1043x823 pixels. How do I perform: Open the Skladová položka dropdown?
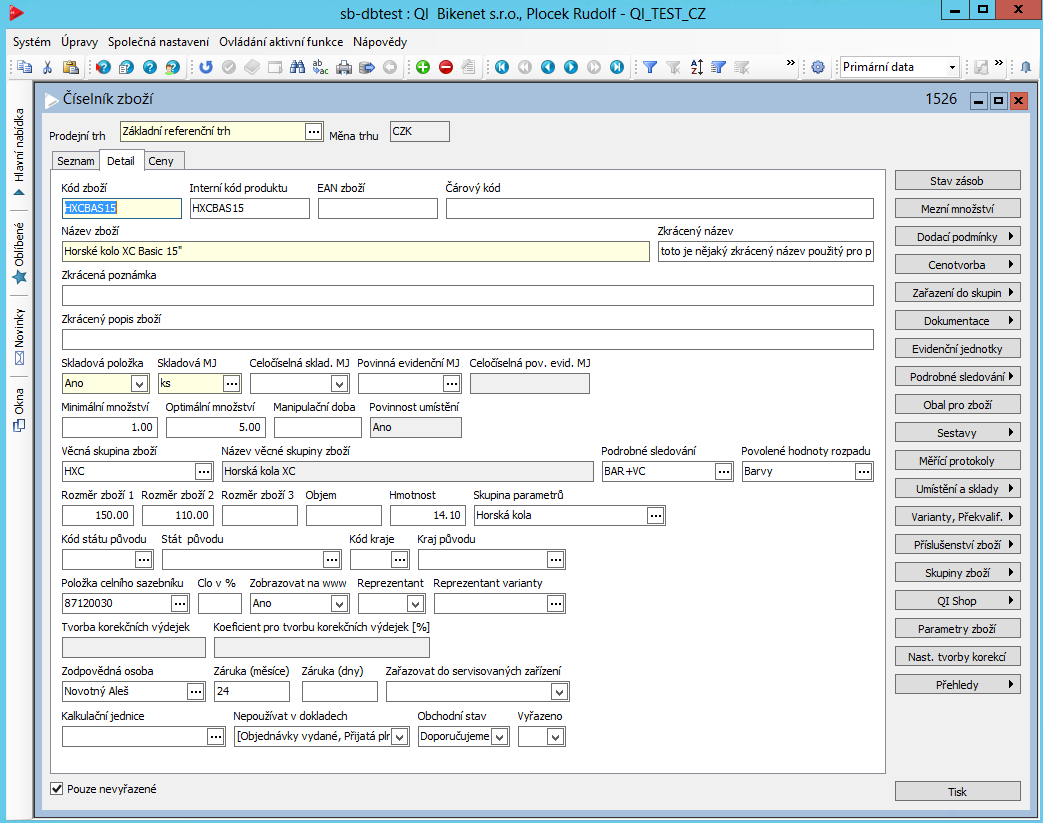click(139, 383)
